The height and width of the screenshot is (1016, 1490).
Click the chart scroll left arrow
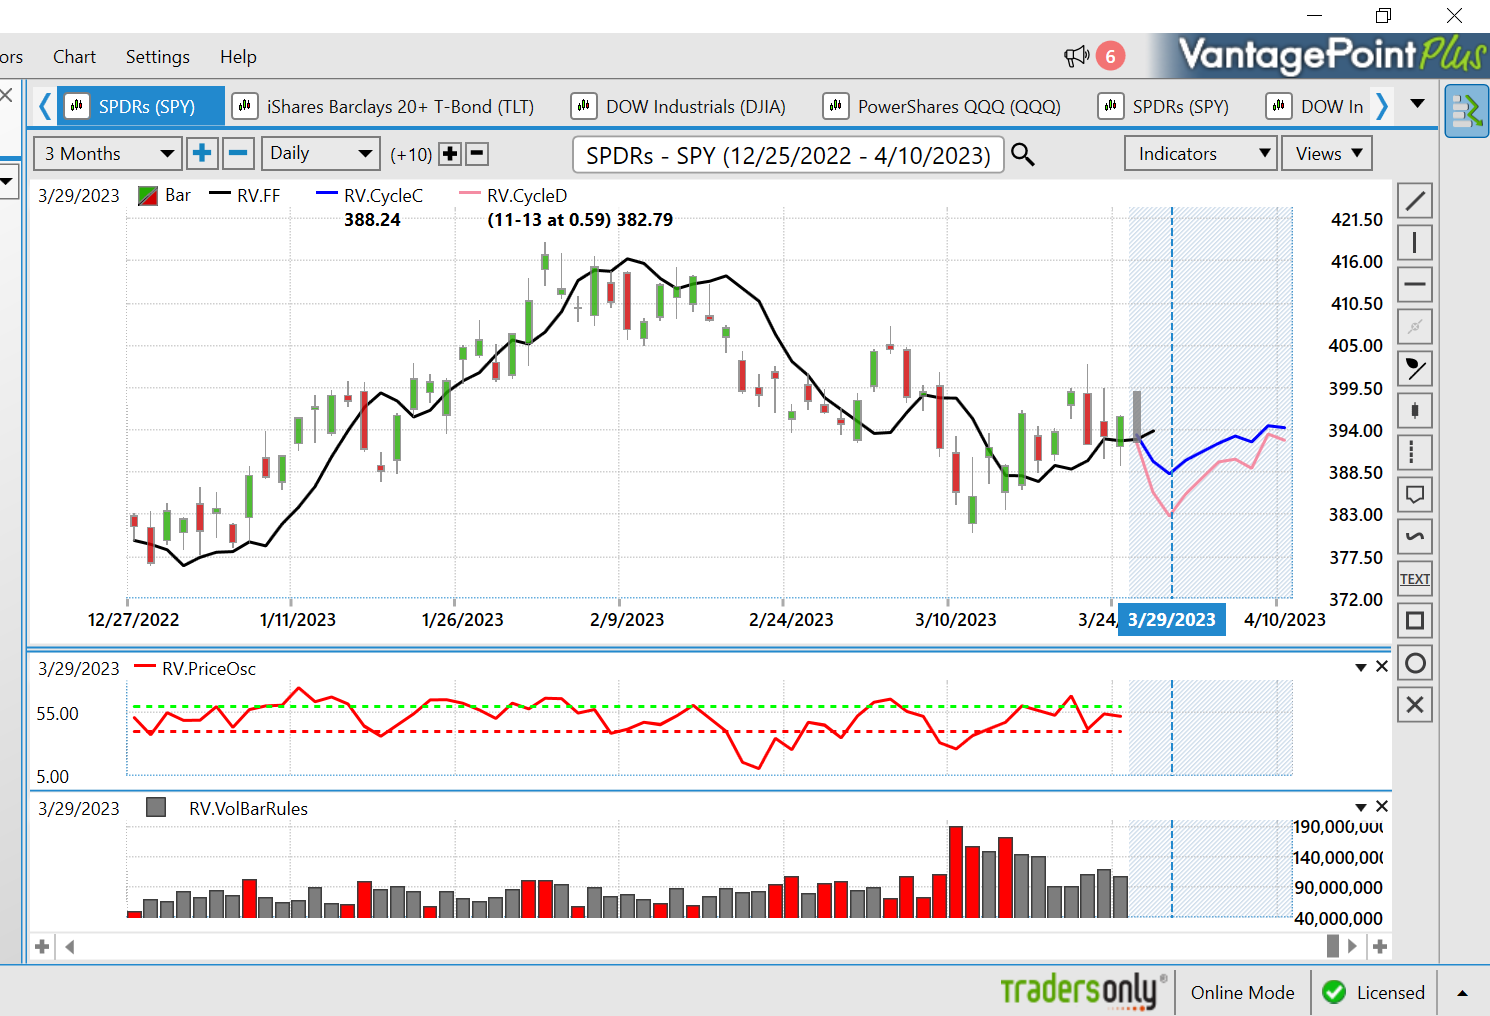(x=70, y=946)
